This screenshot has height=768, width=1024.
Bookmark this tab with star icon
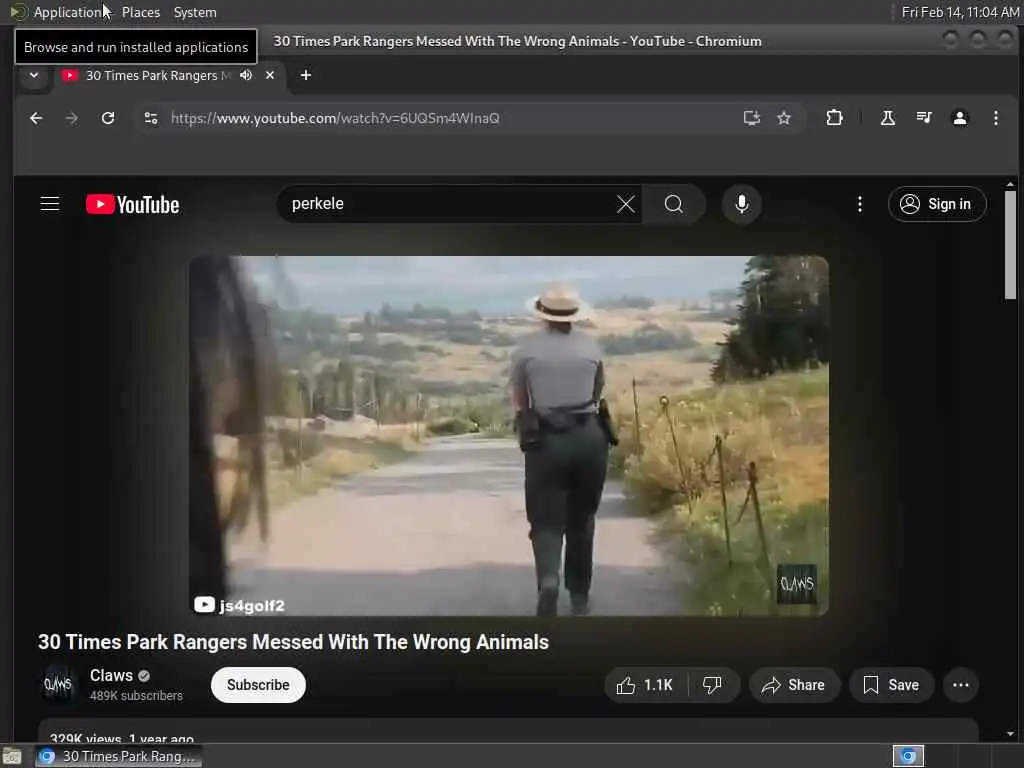(x=784, y=118)
